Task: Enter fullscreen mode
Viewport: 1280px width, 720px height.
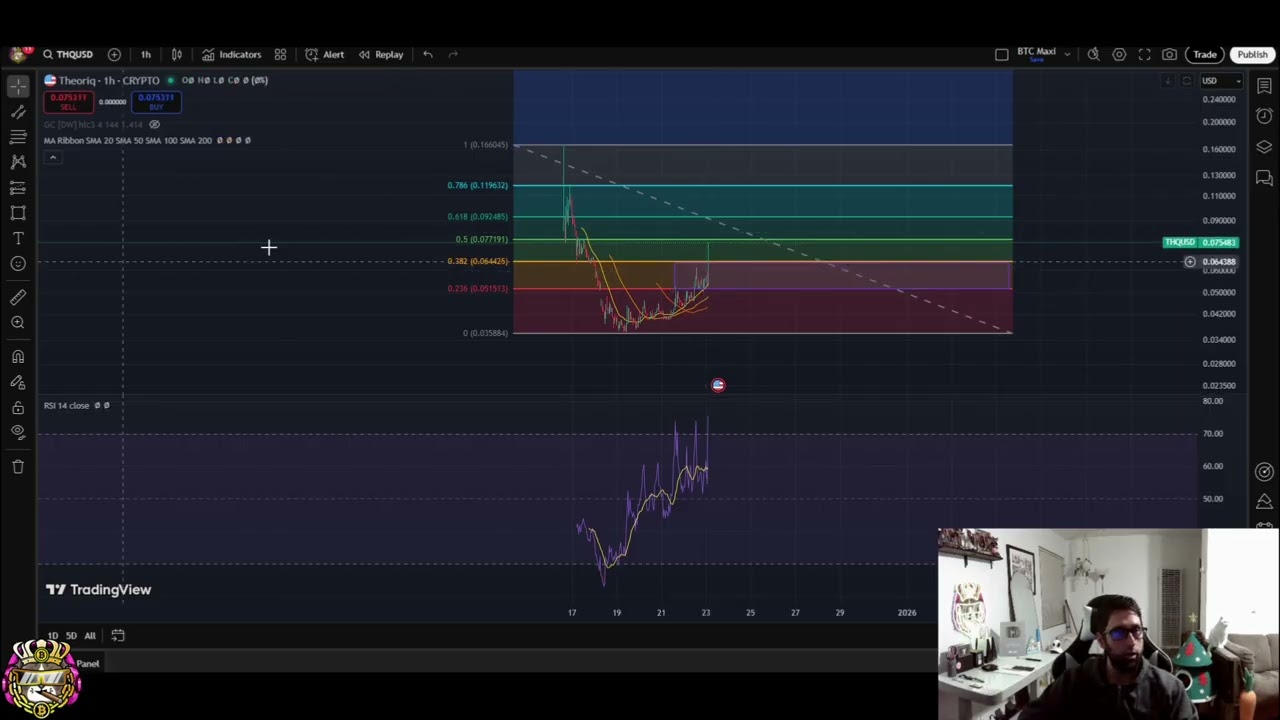Action: coord(1144,54)
